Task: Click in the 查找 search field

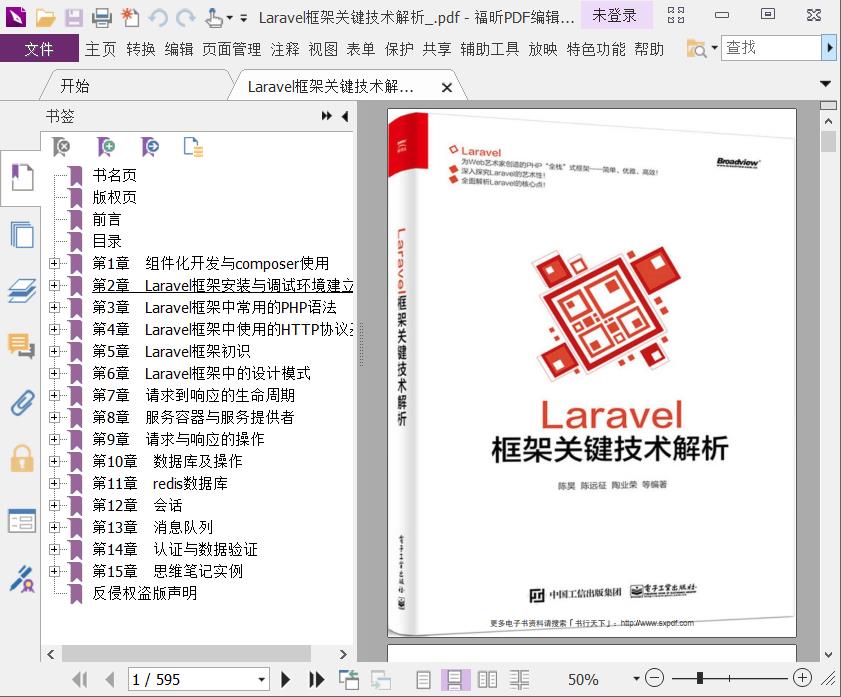Action: click(x=772, y=48)
